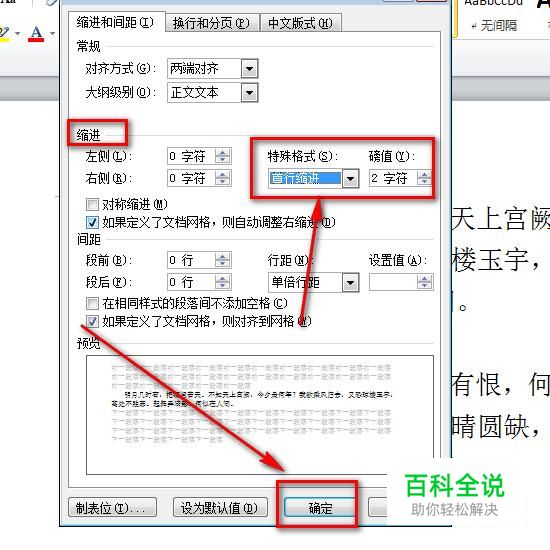
Task: Open the 中文版式 tab
Action: 300,23
